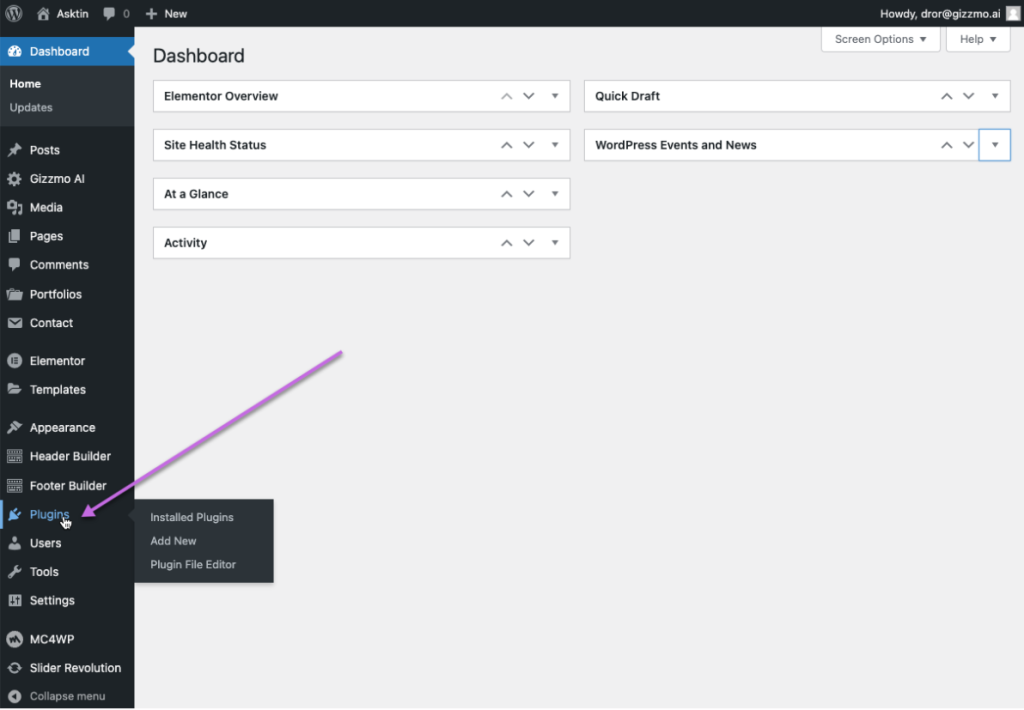
Task: Click the Updates link under Dashboard
Action: [31, 108]
